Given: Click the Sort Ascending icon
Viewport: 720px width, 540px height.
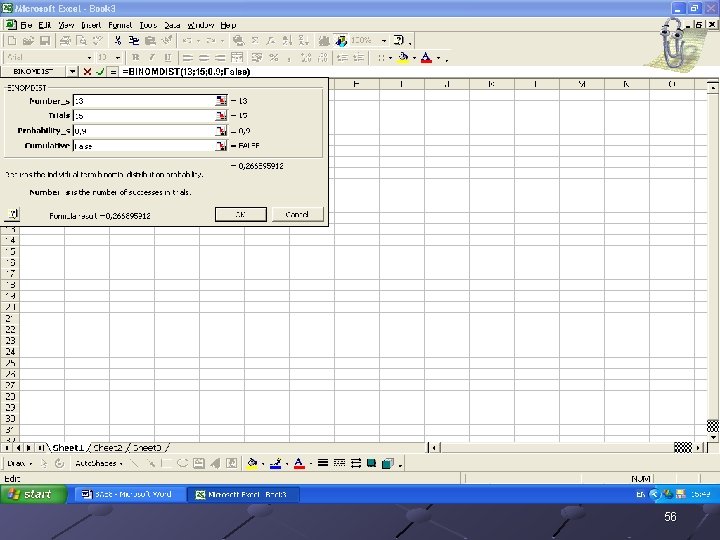Looking at the screenshot, I should [x=287, y=41].
